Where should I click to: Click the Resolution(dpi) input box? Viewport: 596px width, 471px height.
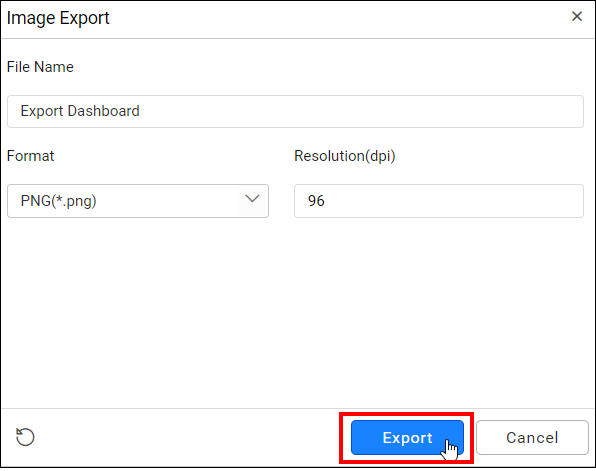(x=439, y=201)
